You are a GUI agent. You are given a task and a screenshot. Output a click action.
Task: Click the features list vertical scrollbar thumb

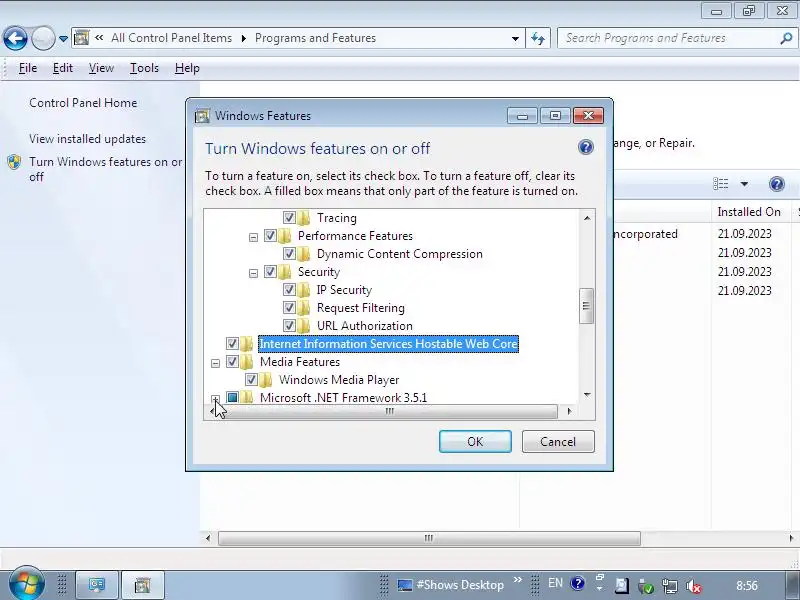pos(587,306)
